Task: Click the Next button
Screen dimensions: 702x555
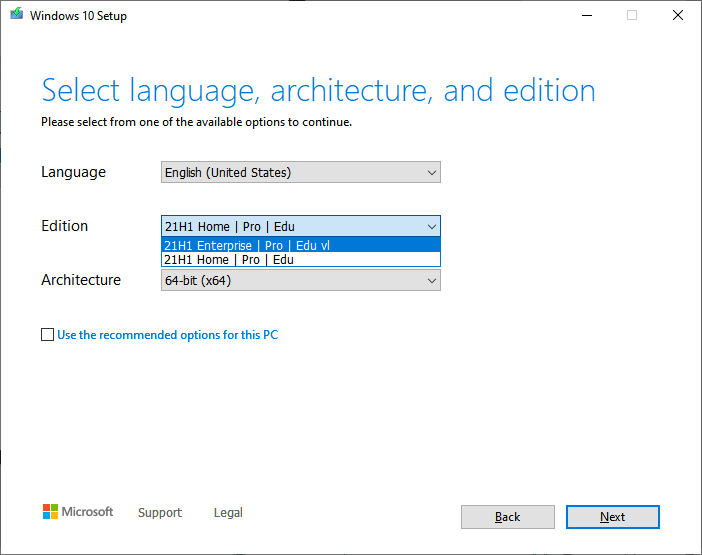Action: coord(612,517)
